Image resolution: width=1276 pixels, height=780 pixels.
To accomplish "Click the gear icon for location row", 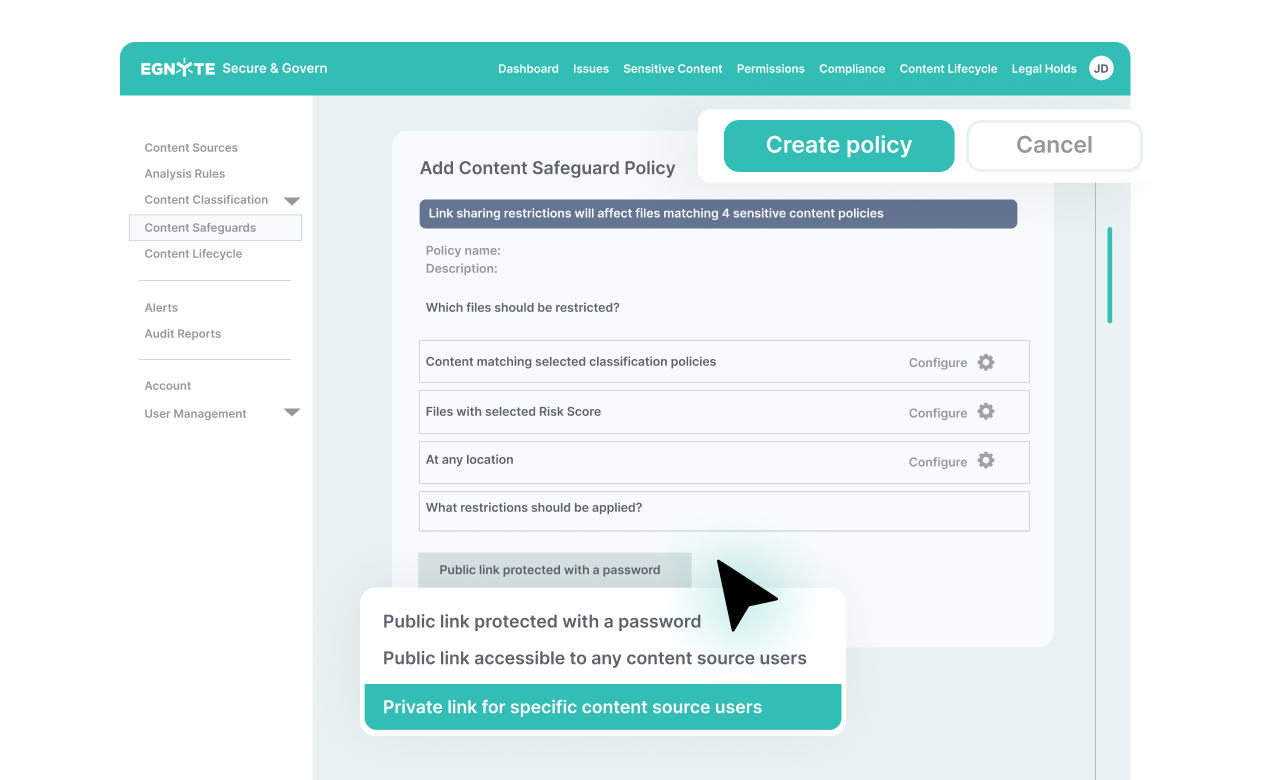I will (986, 460).
